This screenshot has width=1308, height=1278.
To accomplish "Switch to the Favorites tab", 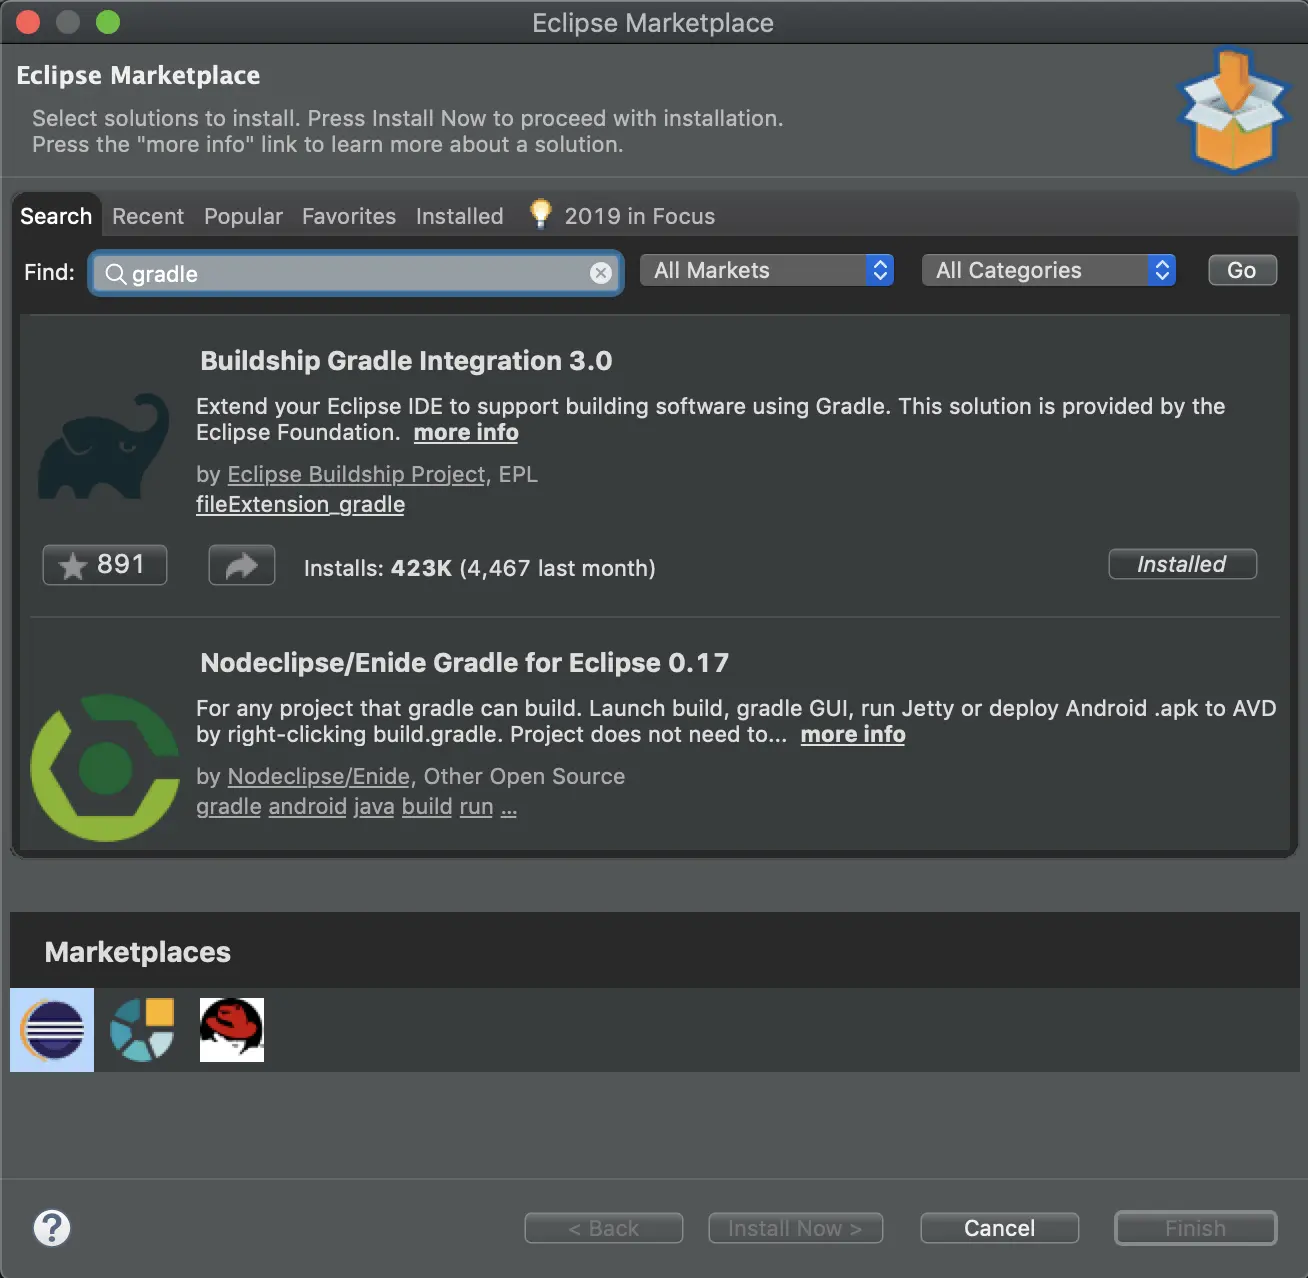I will (x=349, y=216).
